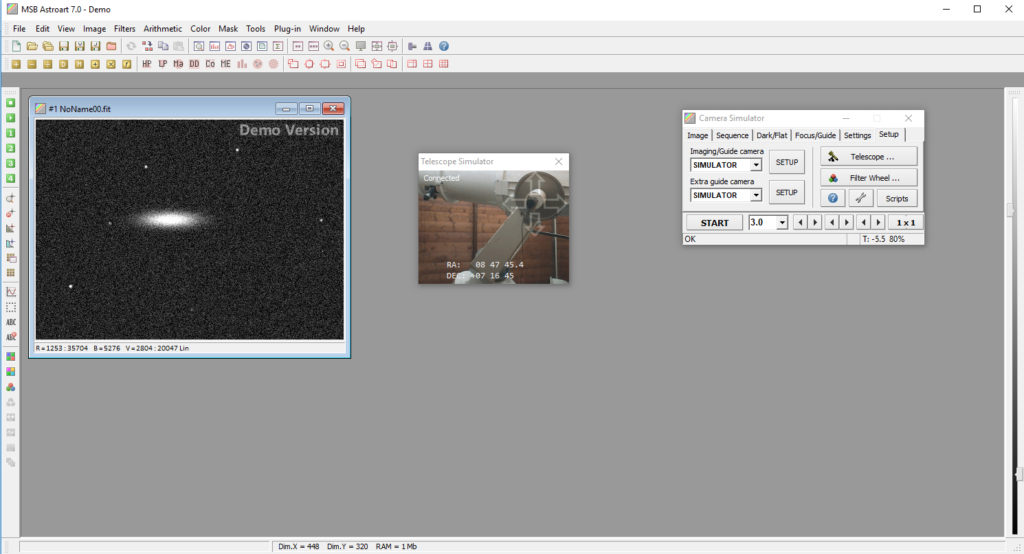Click the New image toolbar icon
Image resolution: width=1024 pixels, height=554 pixels.
tap(16, 46)
